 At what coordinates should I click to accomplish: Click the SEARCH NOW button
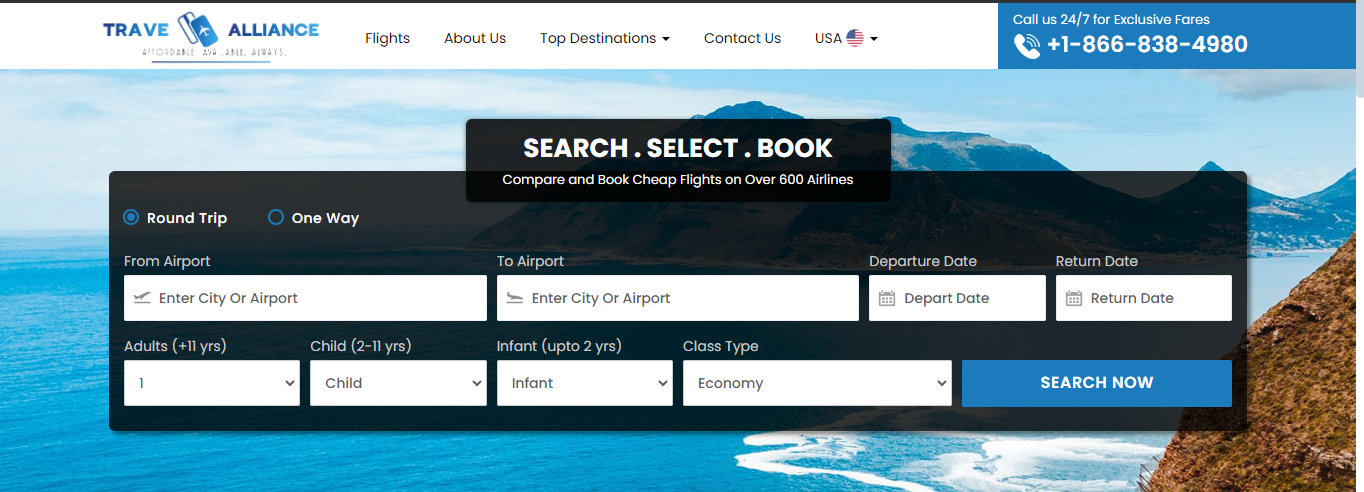[x=1097, y=383]
